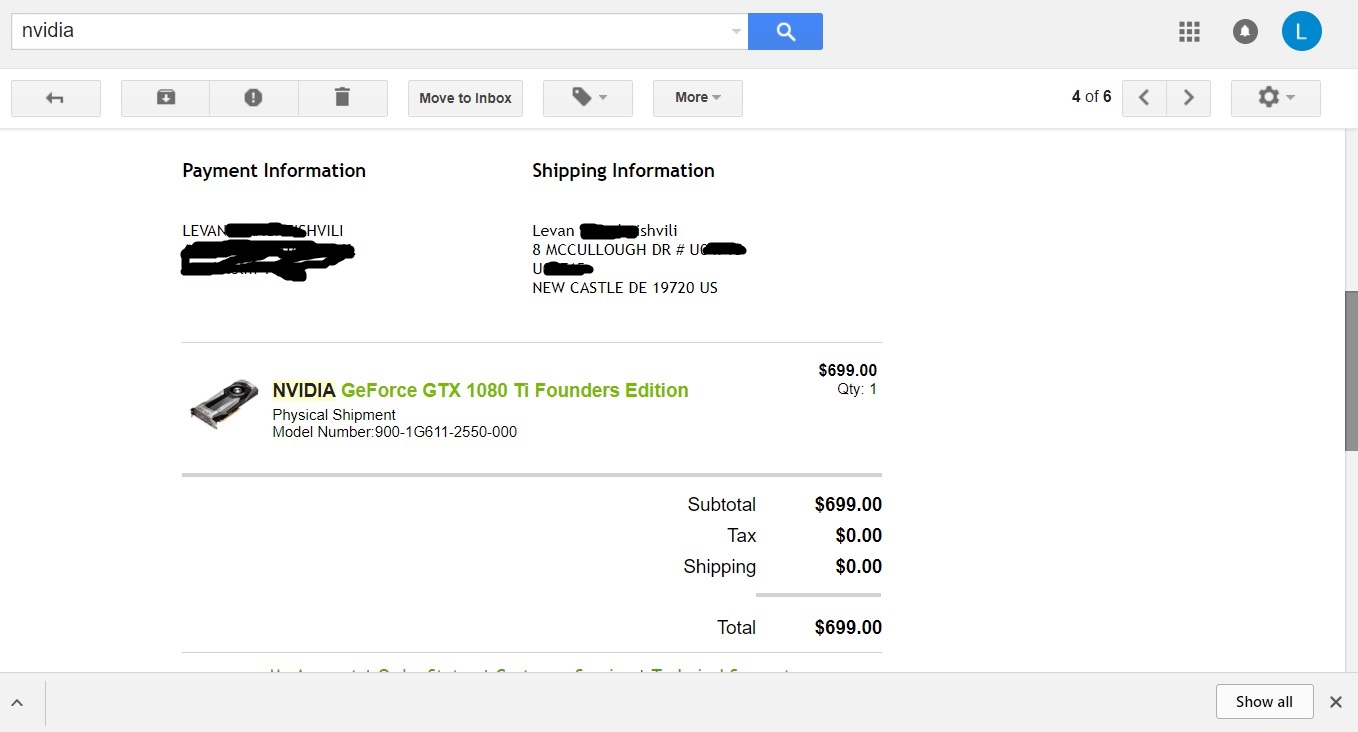Viewport: 1358px width, 732px height.
Task: Click the back arrow to return to search results
Action: [55, 98]
